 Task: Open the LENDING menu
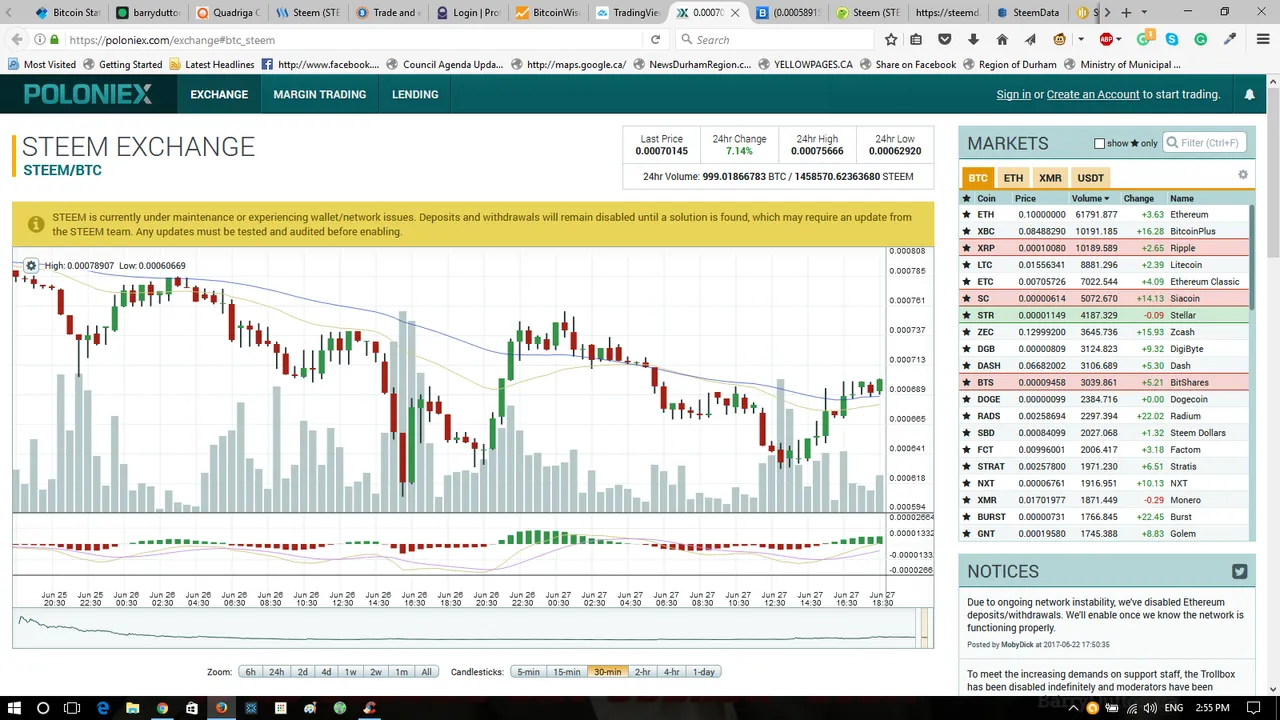coord(415,95)
